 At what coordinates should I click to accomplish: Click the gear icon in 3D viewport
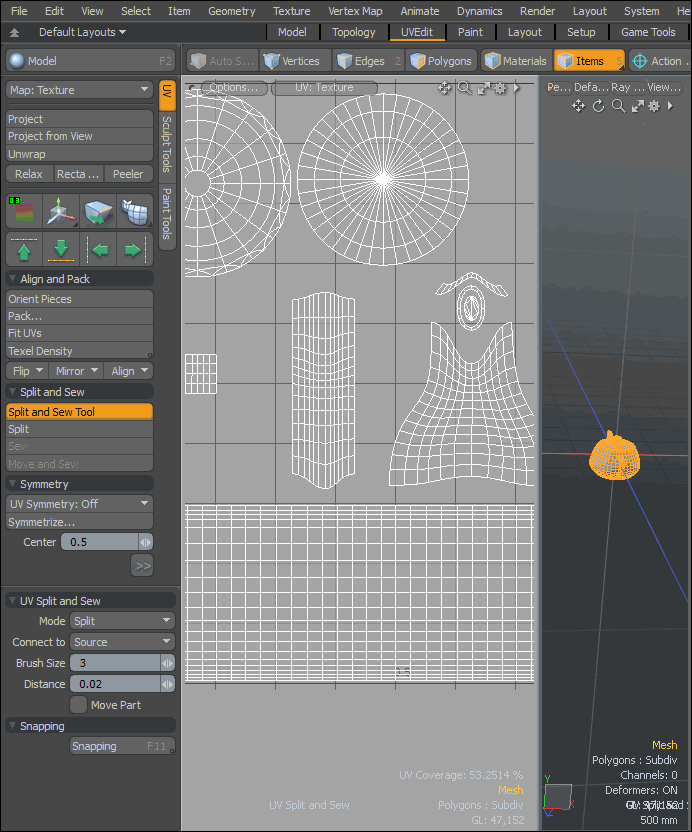click(x=654, y=106)
